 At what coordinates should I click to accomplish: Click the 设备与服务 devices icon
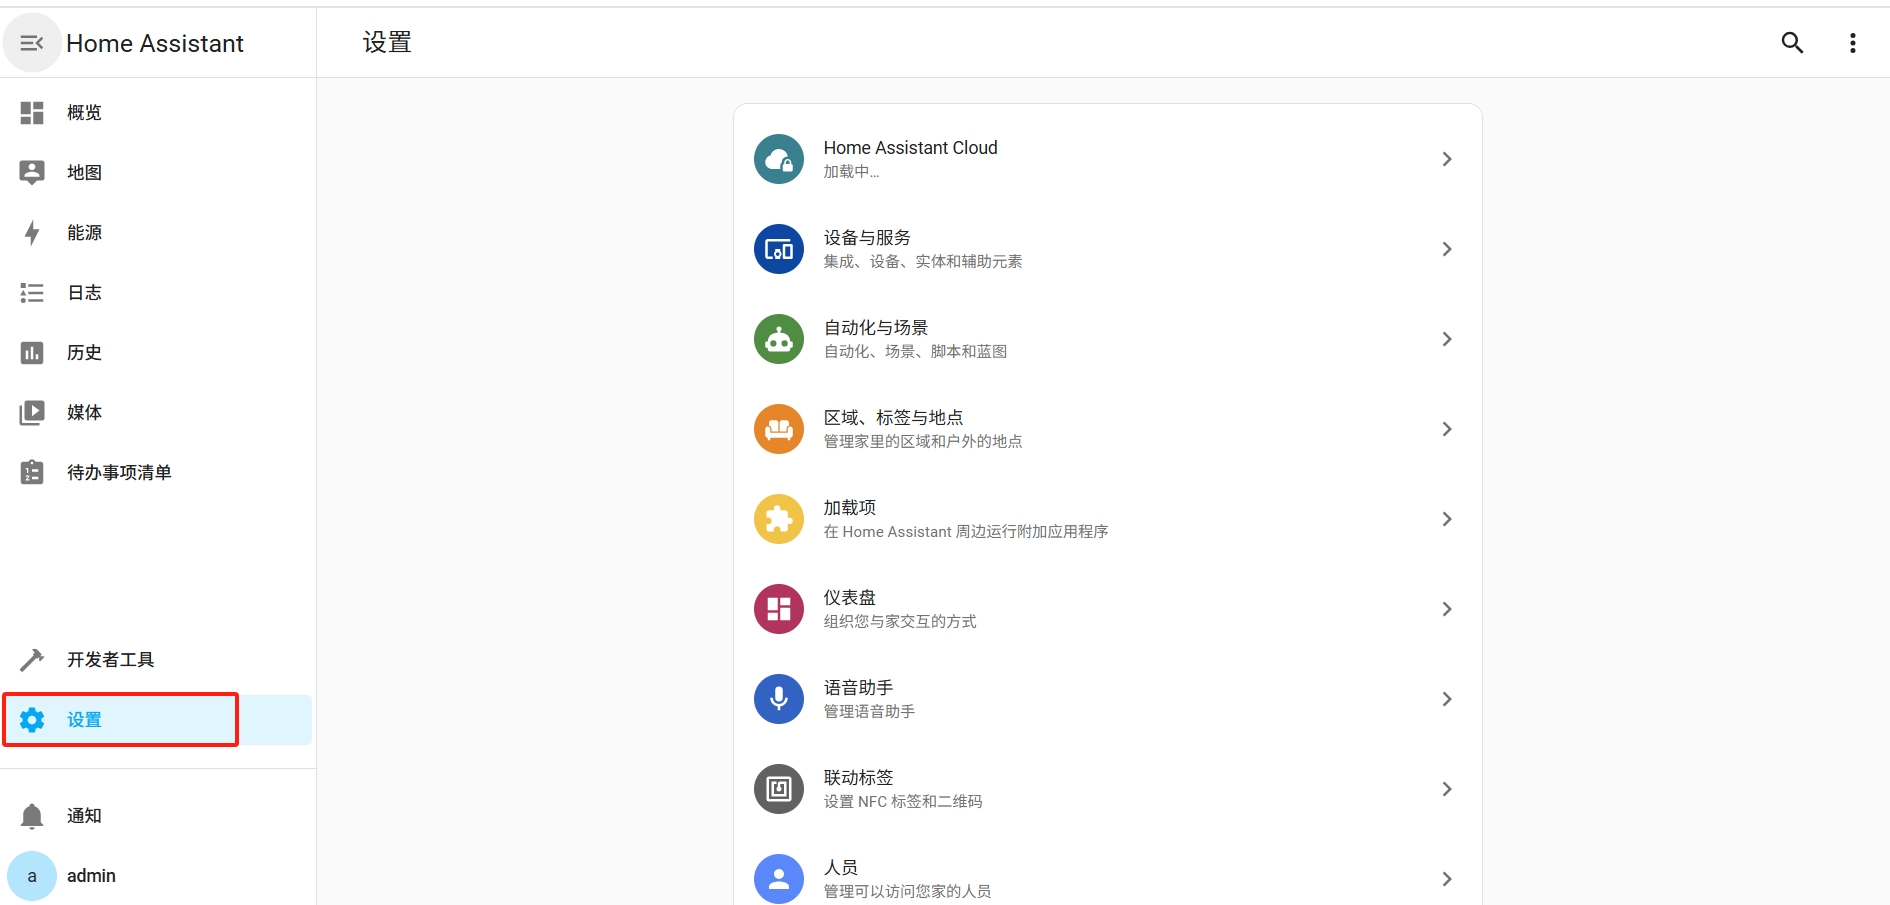(779, 249)
